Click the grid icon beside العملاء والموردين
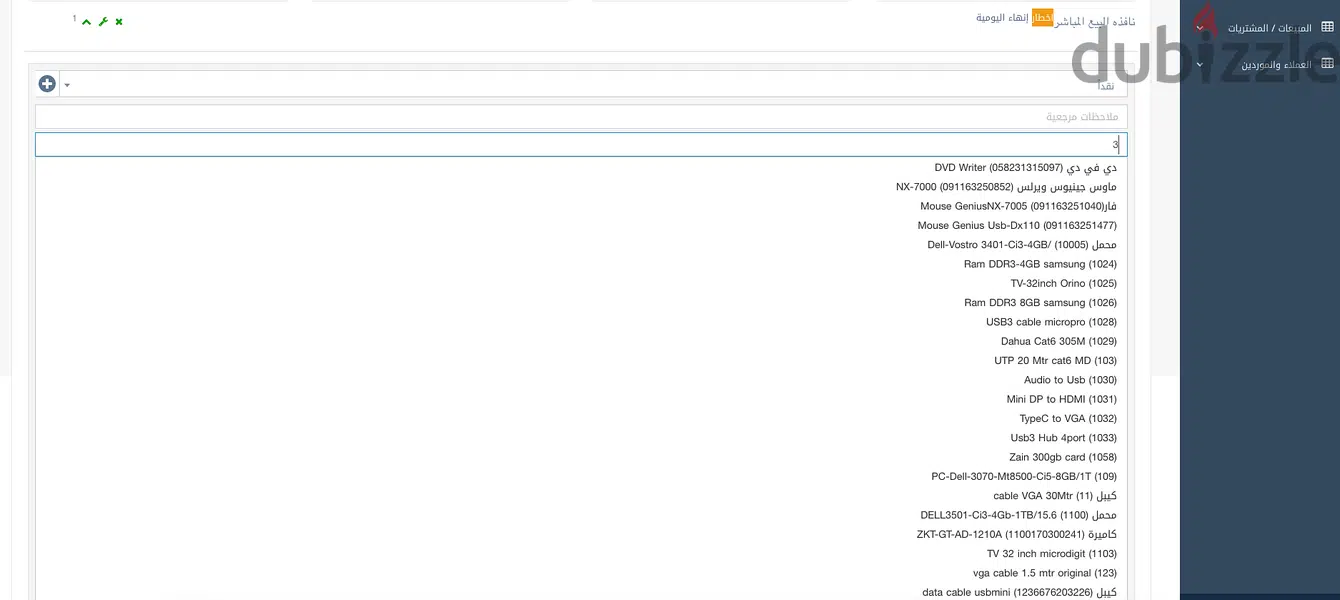Screen dimensions: 1340x600 1327,64
